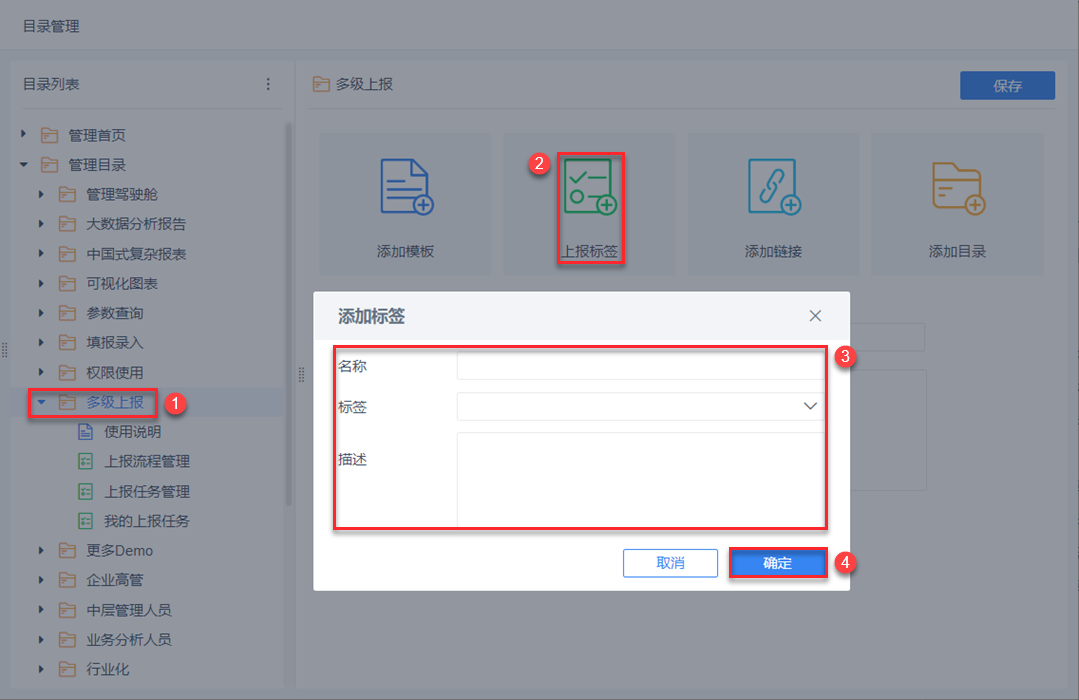Click the 行业化 folder icon
This screenshot has height=700, width=1079.
point(67,669)
